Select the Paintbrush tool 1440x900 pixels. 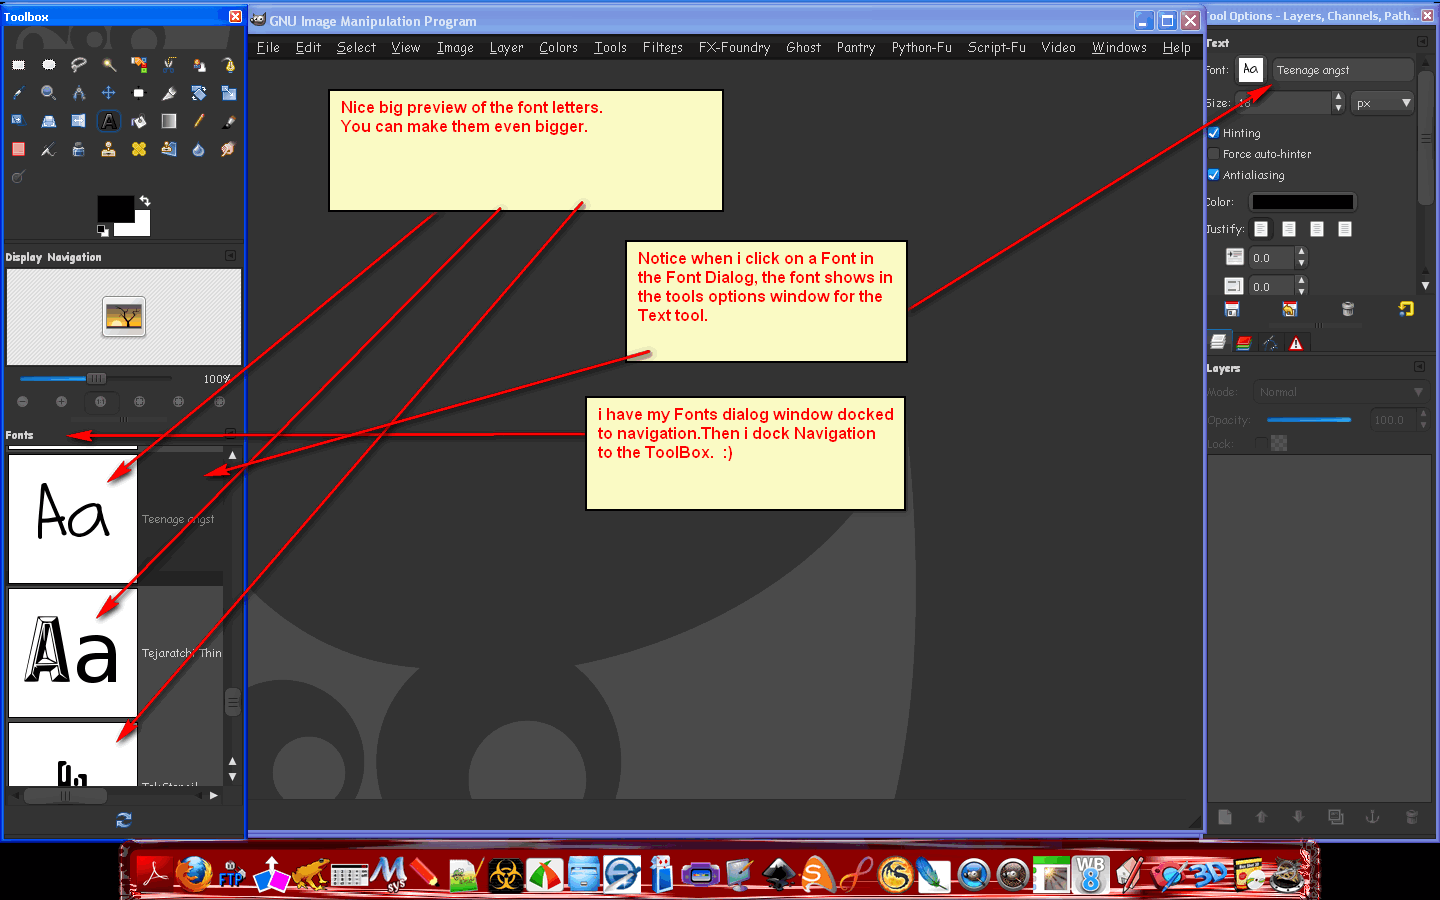(229, 121)
